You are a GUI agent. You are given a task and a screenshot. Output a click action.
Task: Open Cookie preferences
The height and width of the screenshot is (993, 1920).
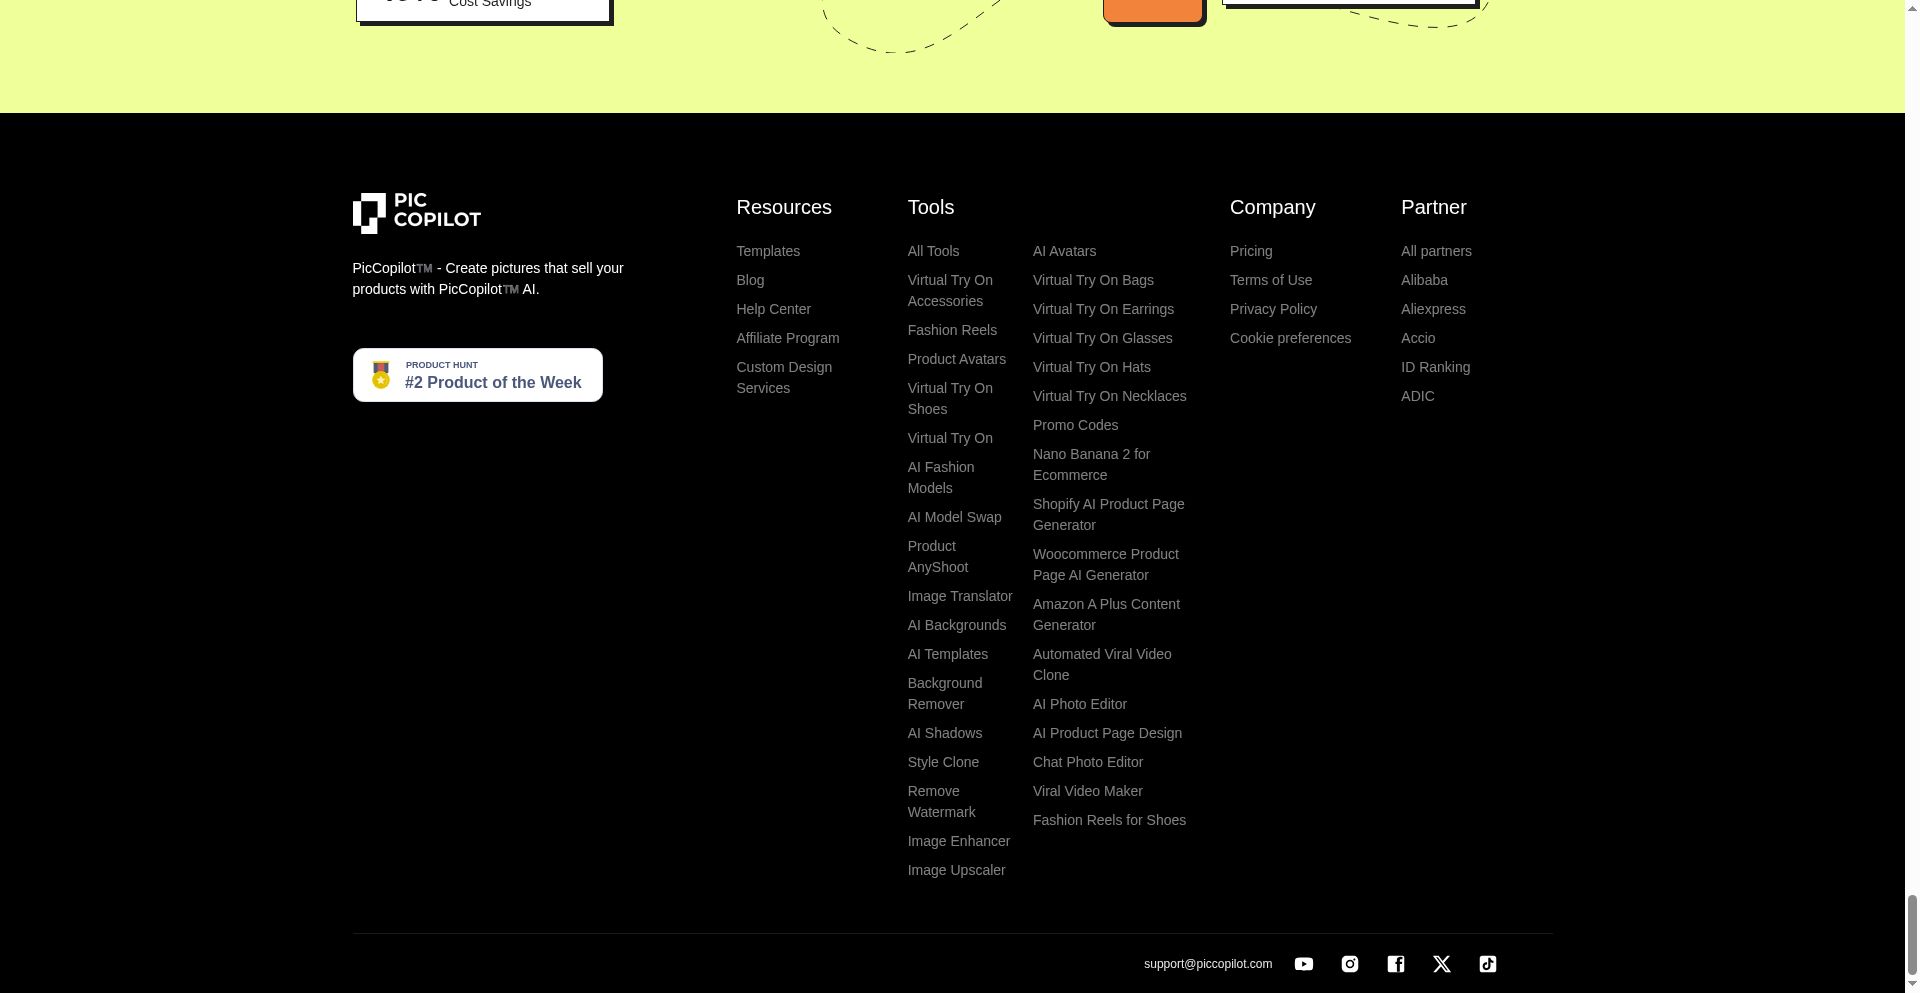click(1289, 338)
